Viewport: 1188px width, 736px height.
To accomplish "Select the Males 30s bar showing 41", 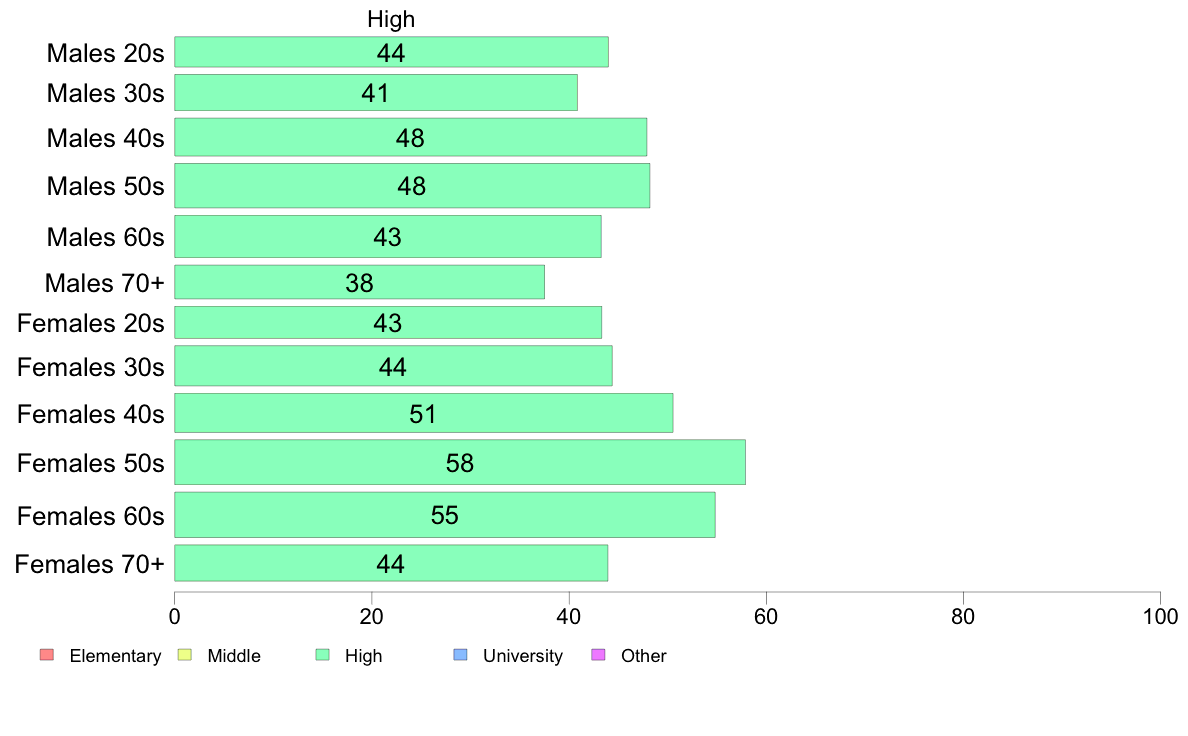I will tap(376, 92).
